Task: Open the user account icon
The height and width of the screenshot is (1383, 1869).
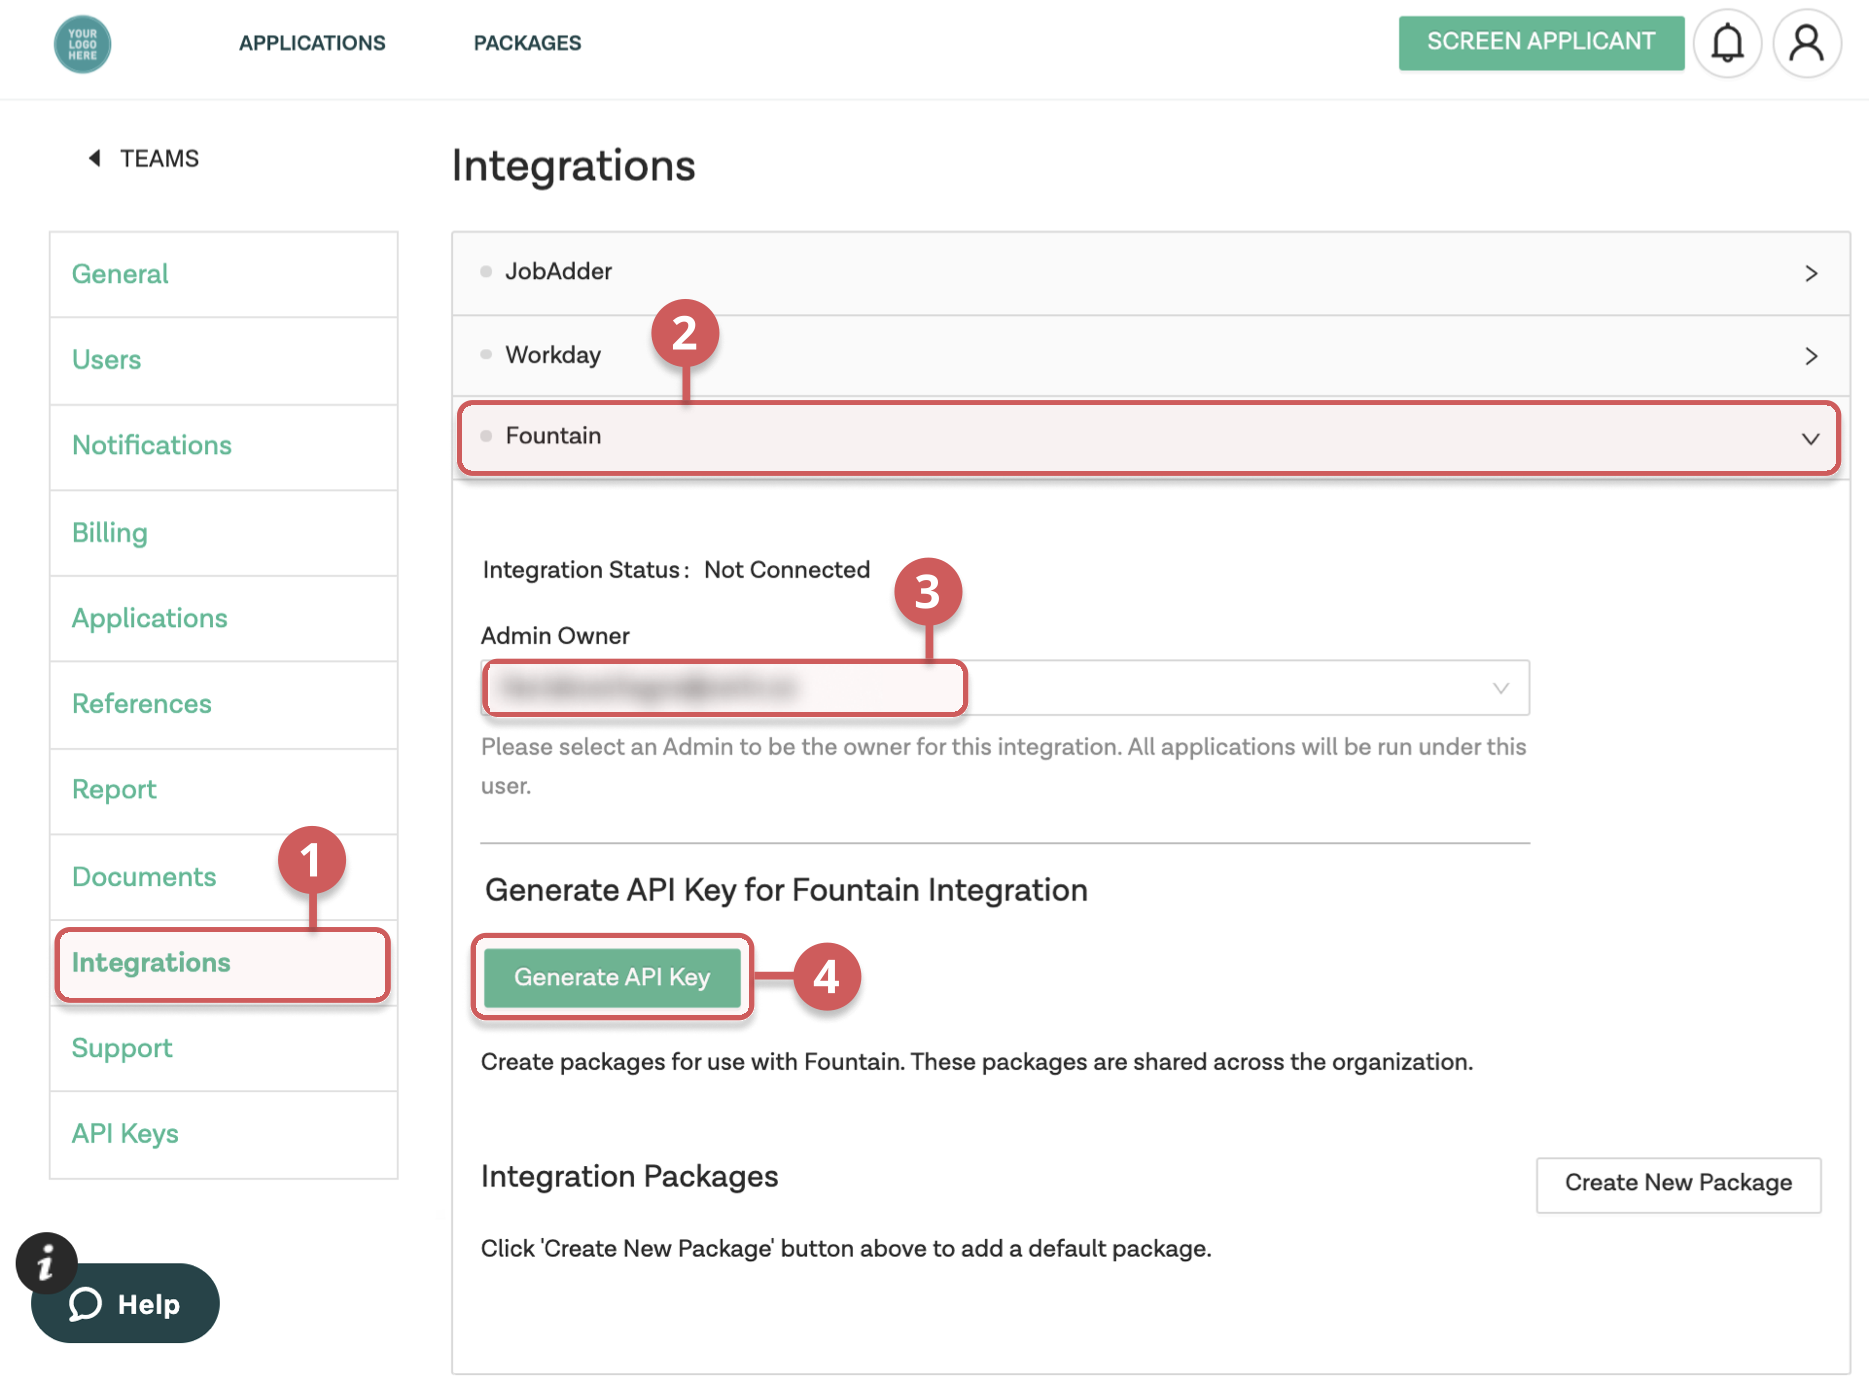Action: [1806, 43]
